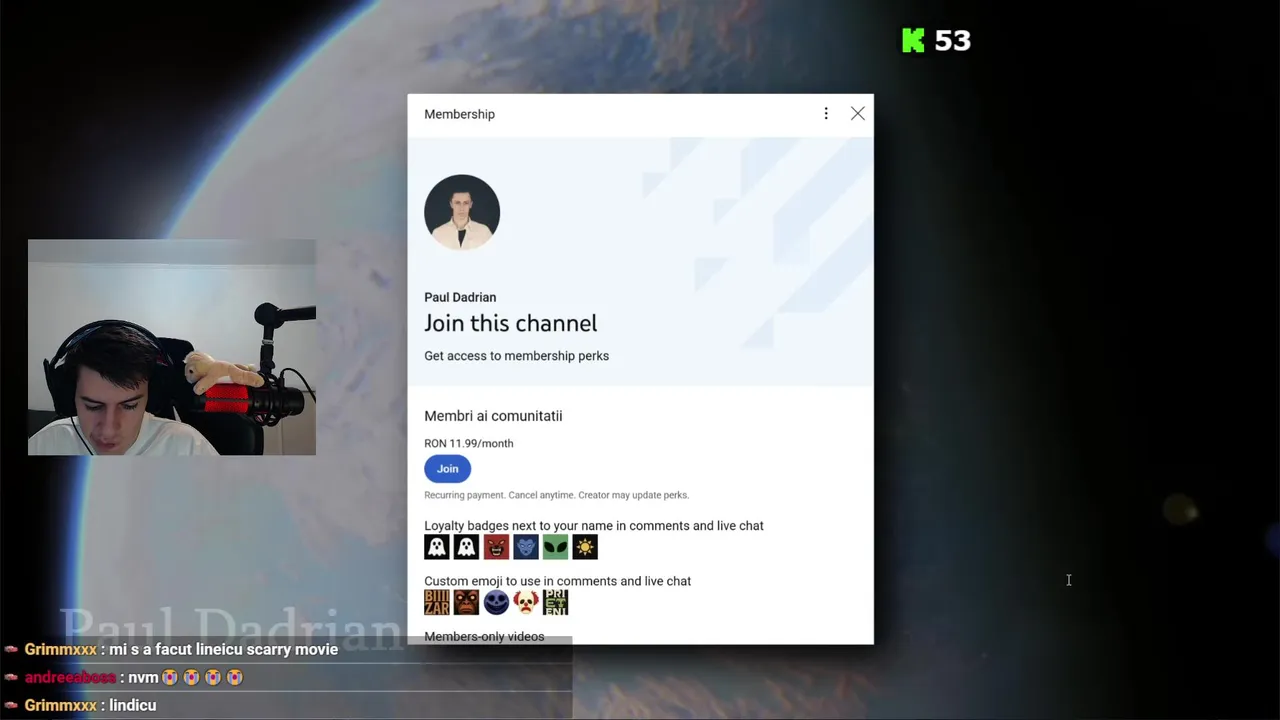Click andreeaboss username in chat
This screenshot has width=1280, height=720.
(x=70, y=678)
